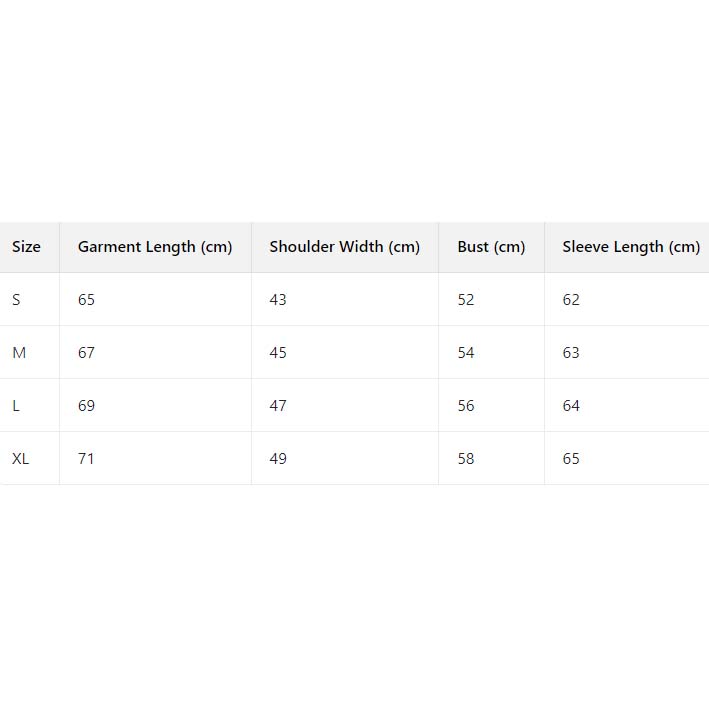
Task: Select shoulder width 49 in XL row
Action: click(x=278, y=459)
